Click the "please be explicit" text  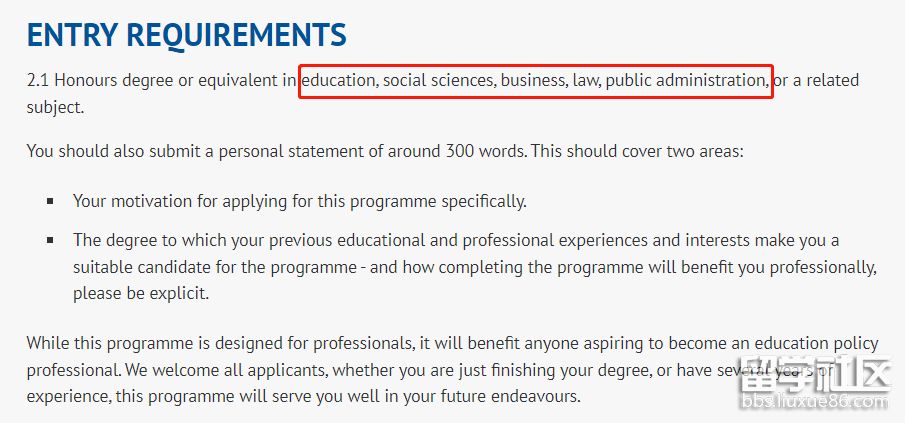coord(141,295)
